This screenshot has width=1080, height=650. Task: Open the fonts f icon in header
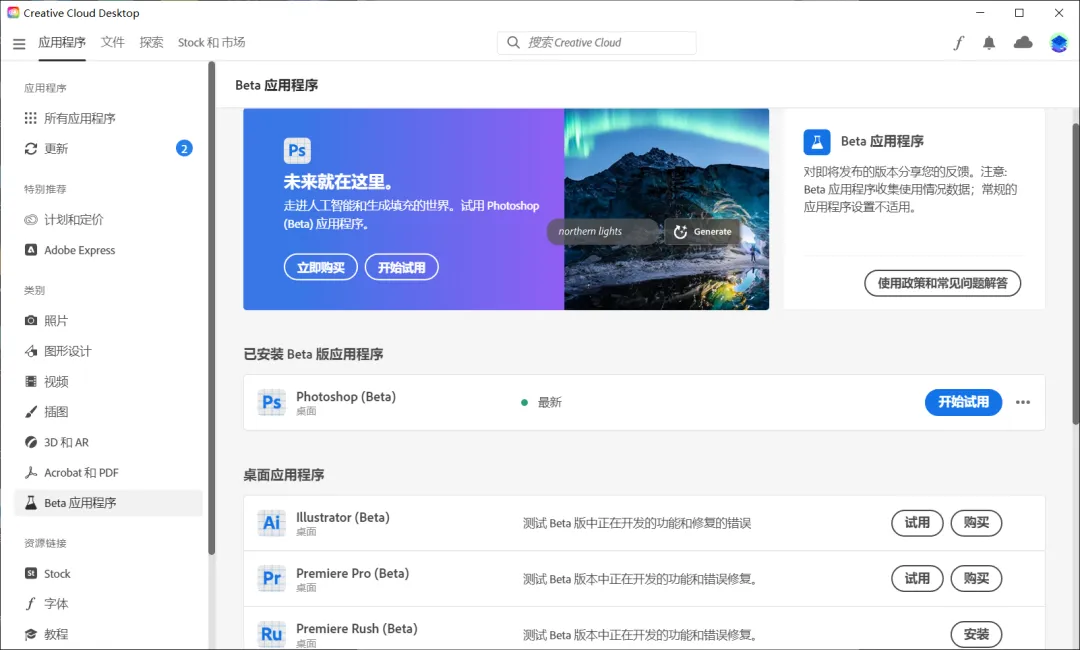click(x=959, y=43)
